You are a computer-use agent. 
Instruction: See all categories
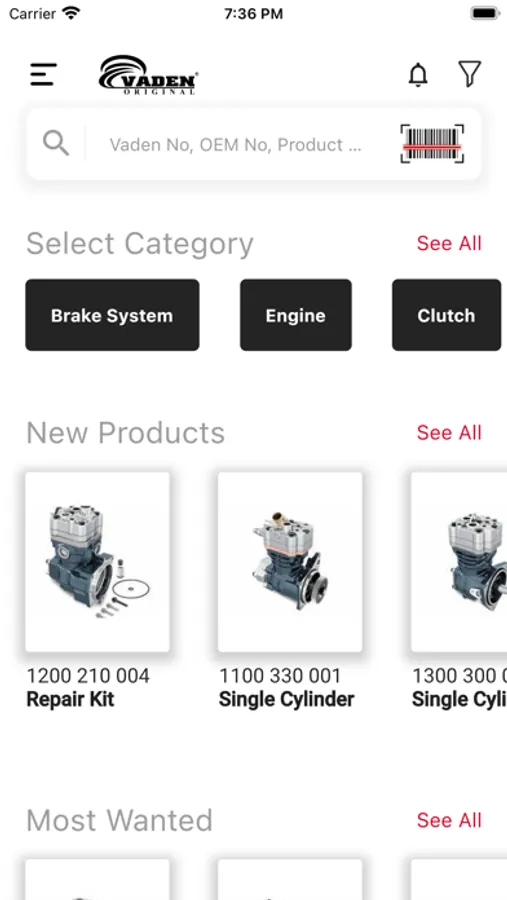[449, 243]
